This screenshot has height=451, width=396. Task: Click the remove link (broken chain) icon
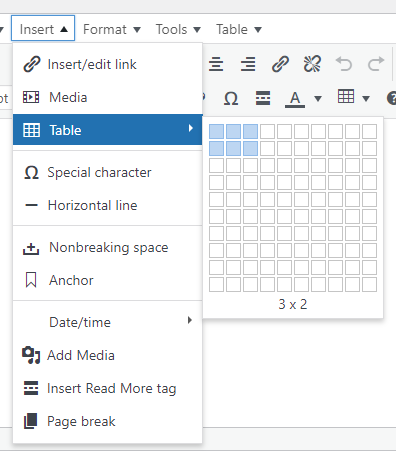coord(312,64)
